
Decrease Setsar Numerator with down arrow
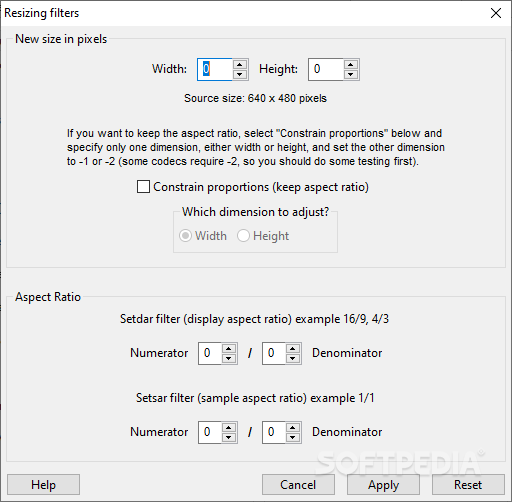click(x=229, y=437)
